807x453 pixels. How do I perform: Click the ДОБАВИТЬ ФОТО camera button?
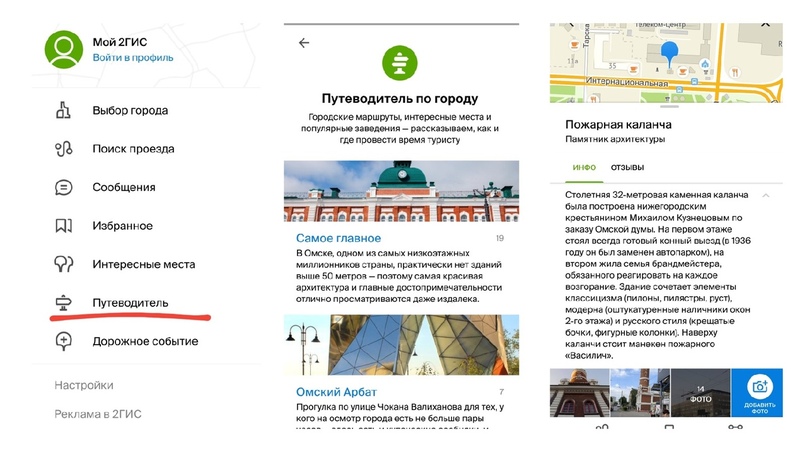click(757, 392)
